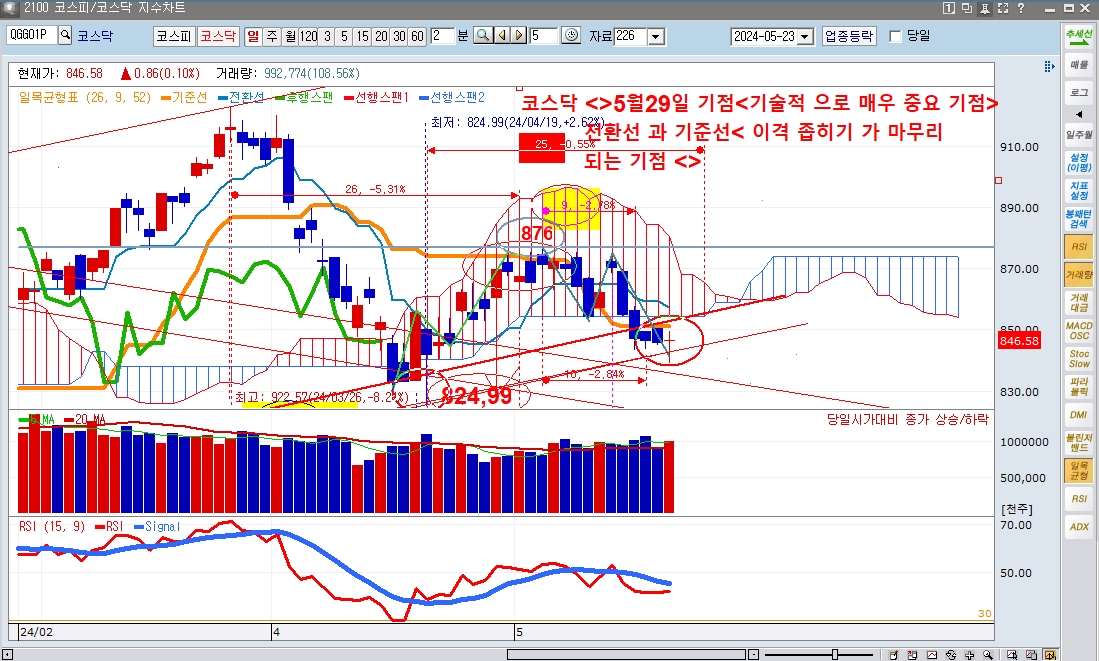
Task: Check the 당일 checkbox
Action: [895, 36]
